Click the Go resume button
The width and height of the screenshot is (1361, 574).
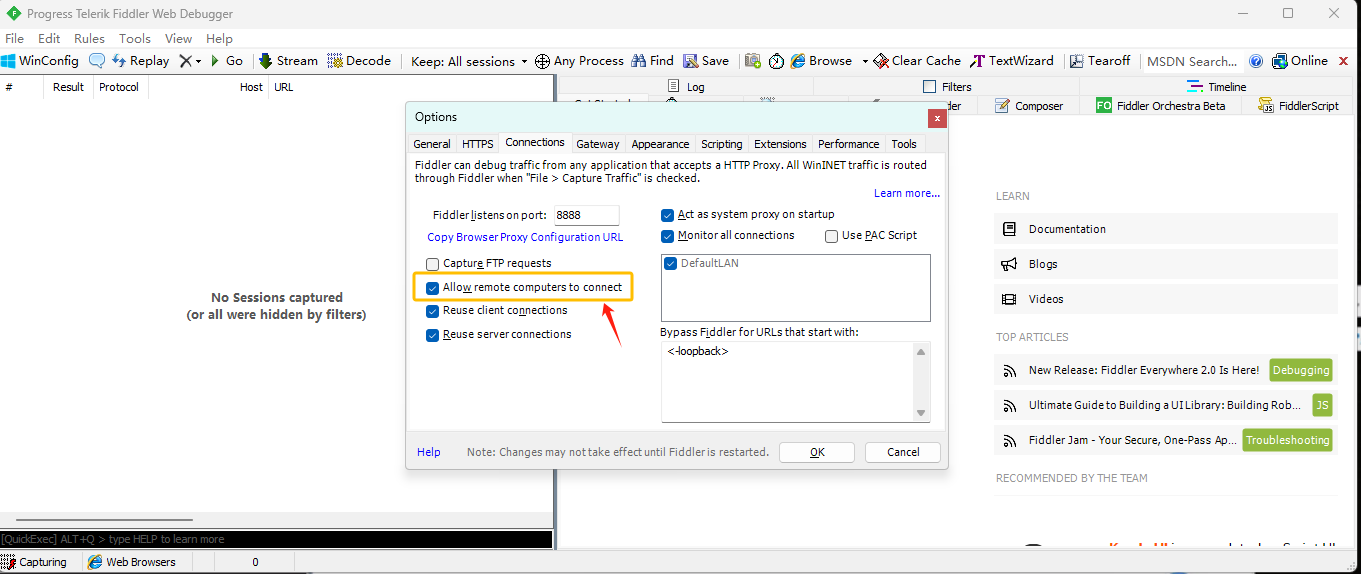(226, 61)
